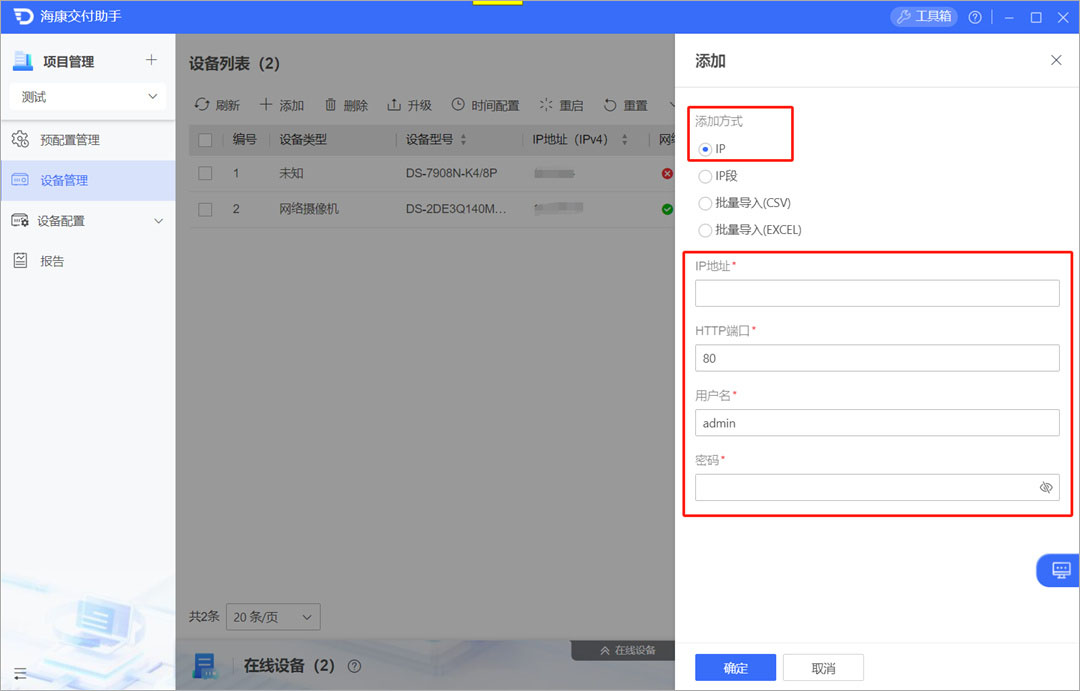Image resolution: width=1080 pixels, height=691 pixels.
Task: Open the 工具箱 toolbox
Action: point(924,17)
